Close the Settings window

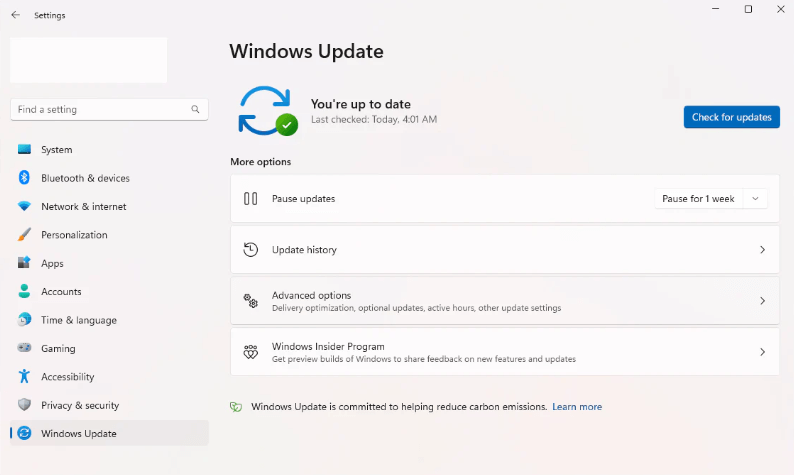[x=780, y=9]
